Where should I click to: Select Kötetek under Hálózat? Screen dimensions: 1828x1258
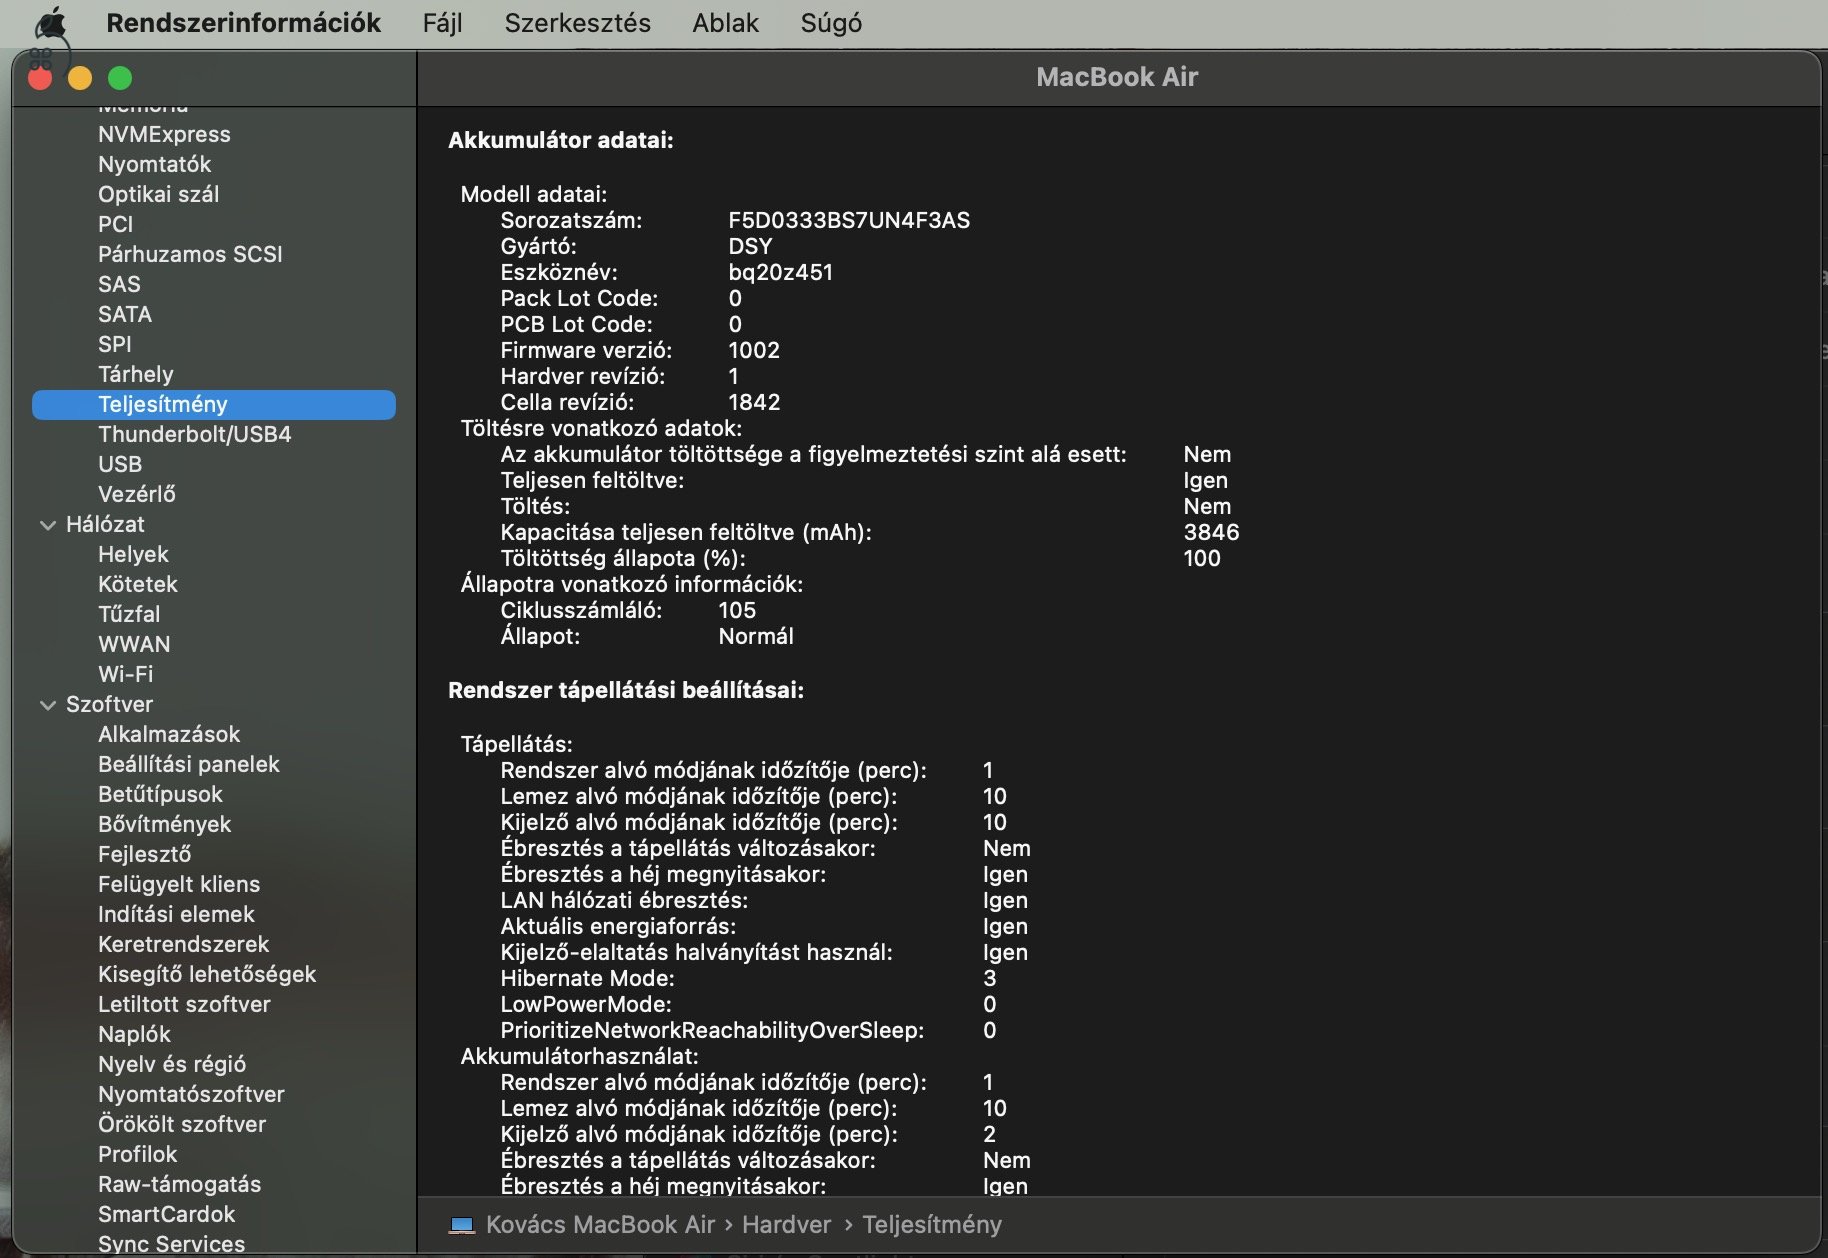(137, 584)
